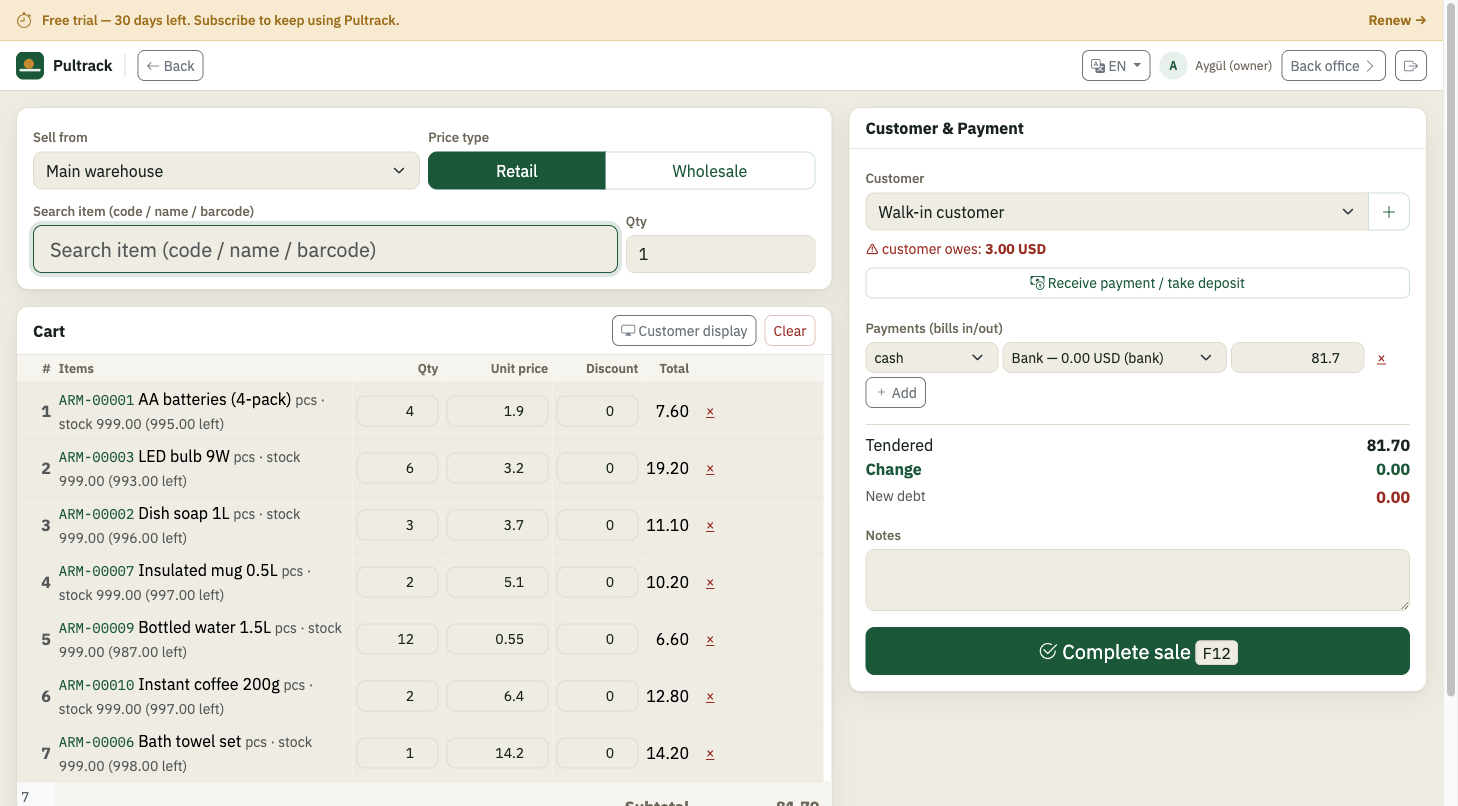Image resolution: width=1458 pixels, height=806 pixels.
Task: Click the Back button
Action: (170, 66)
